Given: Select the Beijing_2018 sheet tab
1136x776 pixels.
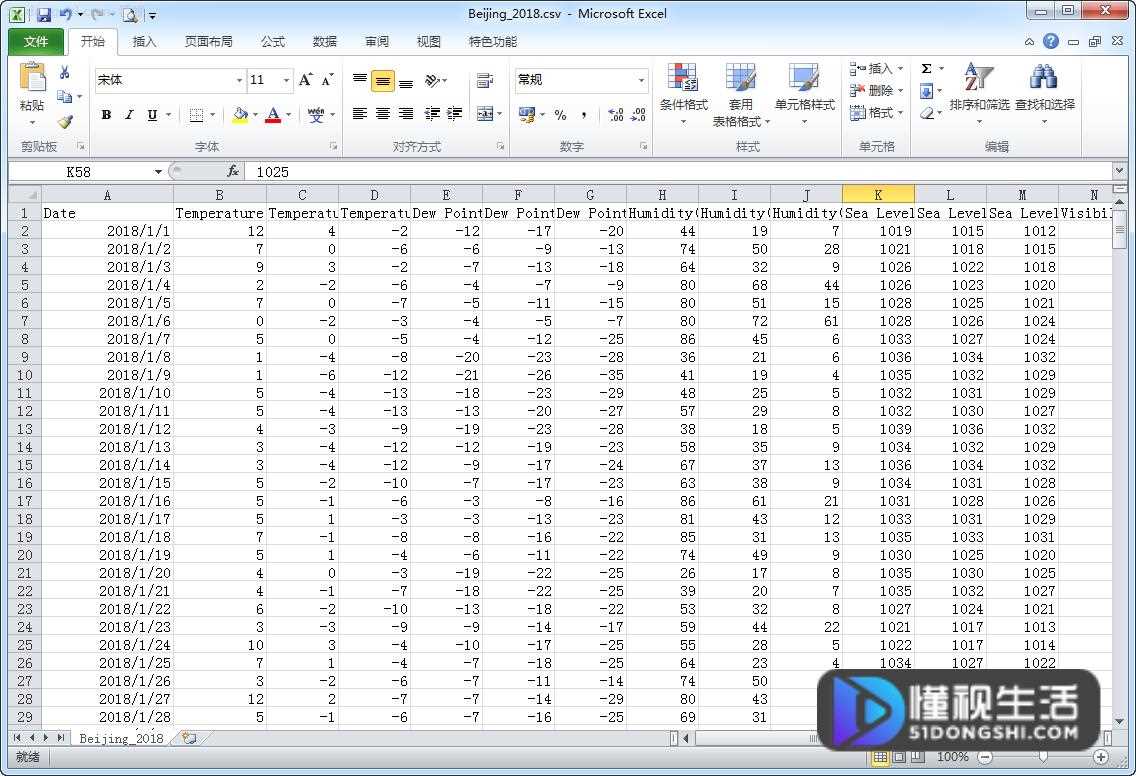Looking at the screenshot, I should 121,738.
